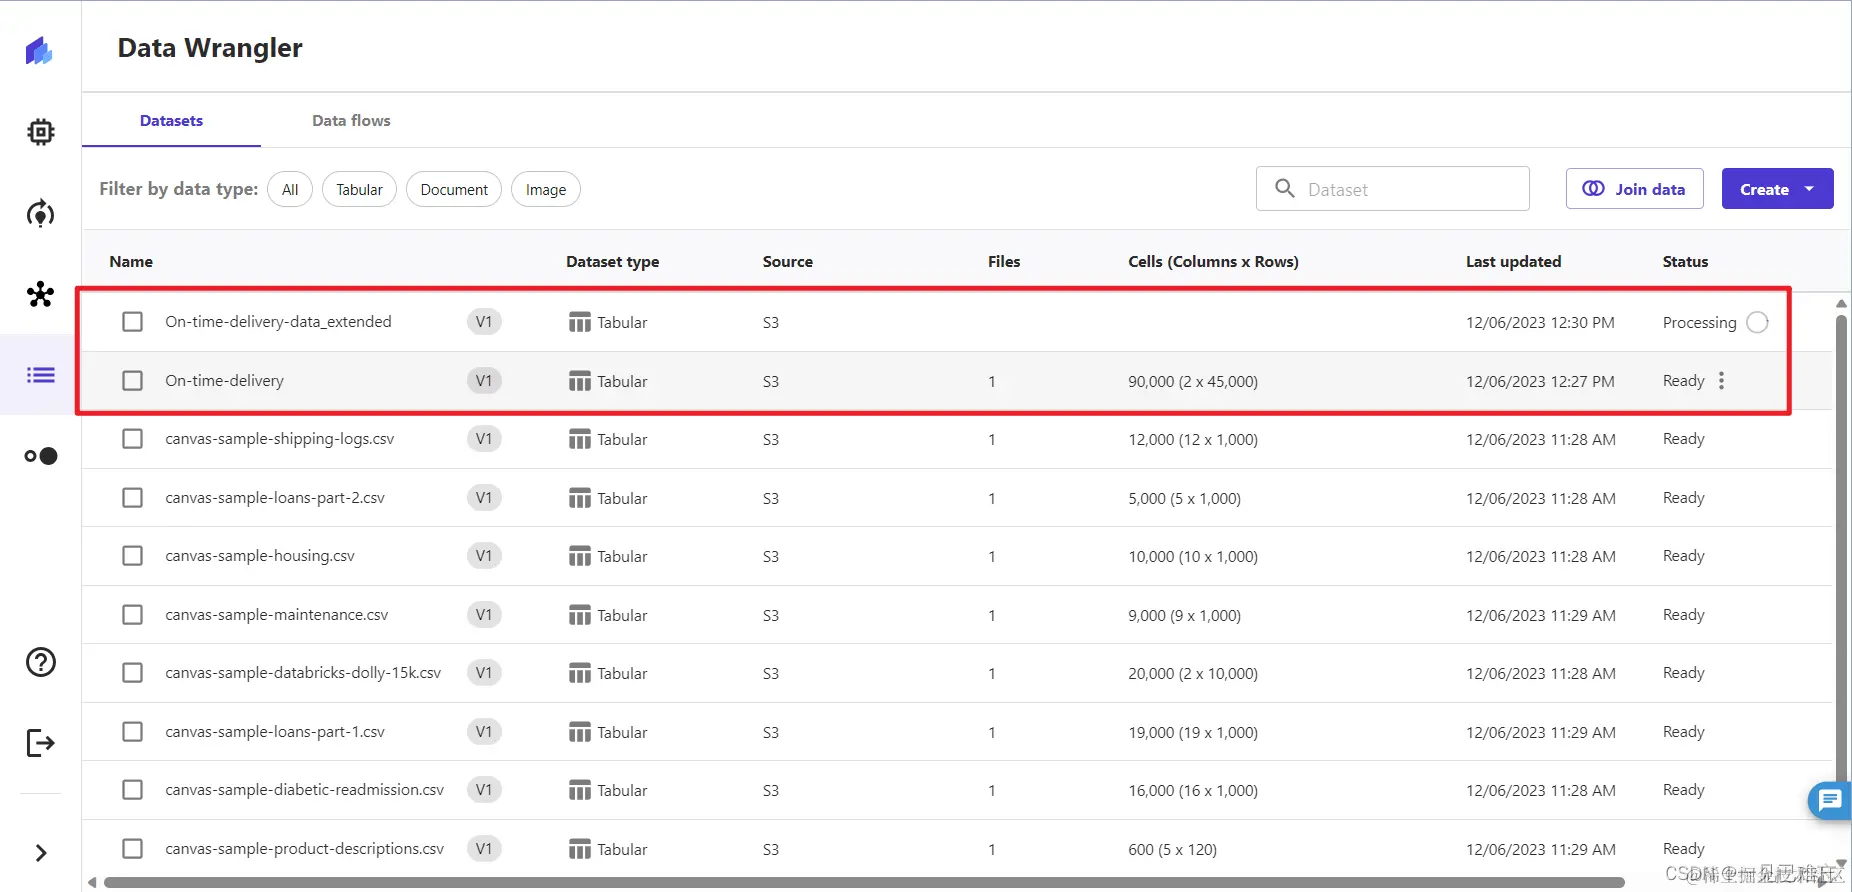This screenshot has height=892, width=1852.
Task: Check canvas-sample-maintenance.csv row
Action: (x=132, y=614)
